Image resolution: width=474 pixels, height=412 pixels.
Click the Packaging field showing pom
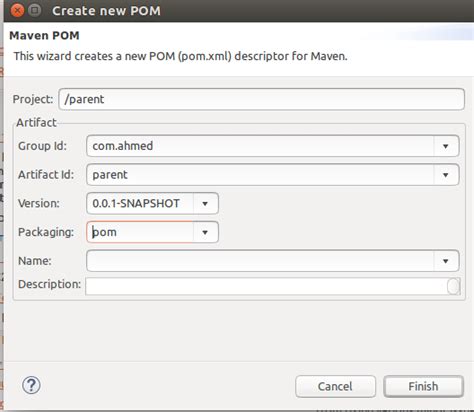(140, 232)
